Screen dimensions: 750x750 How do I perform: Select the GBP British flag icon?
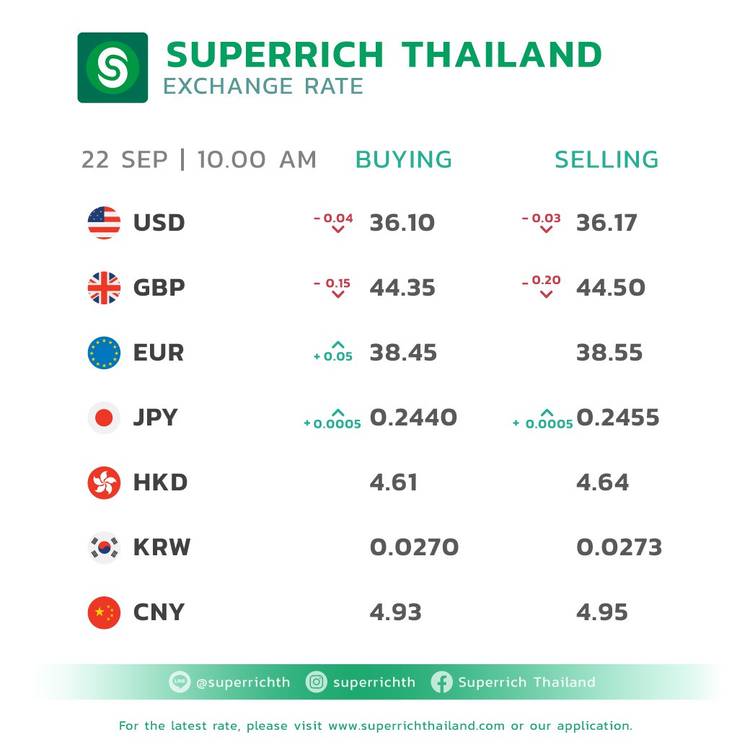[x=104, y=288]
